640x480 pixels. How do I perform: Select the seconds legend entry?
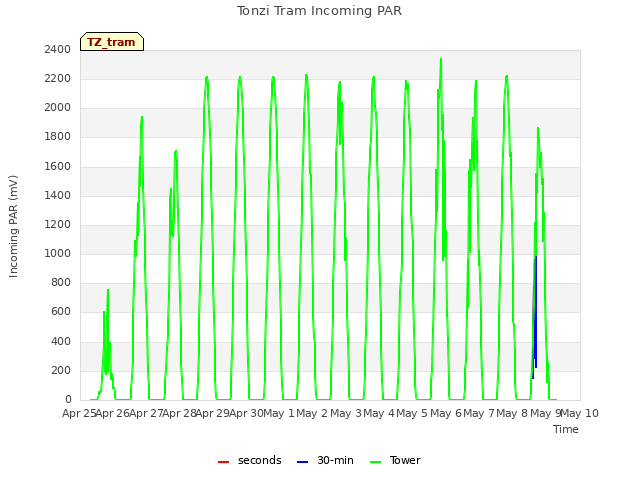[x=250, y=460]
